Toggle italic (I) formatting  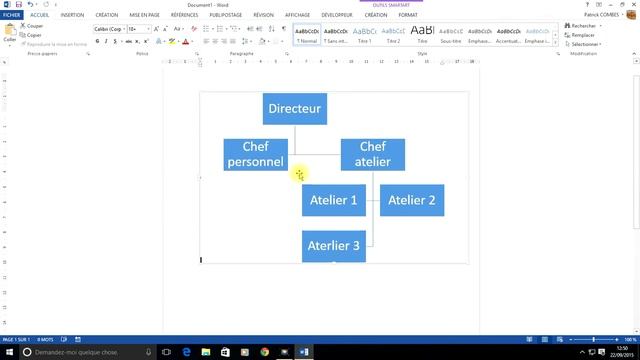coord(106,41)
